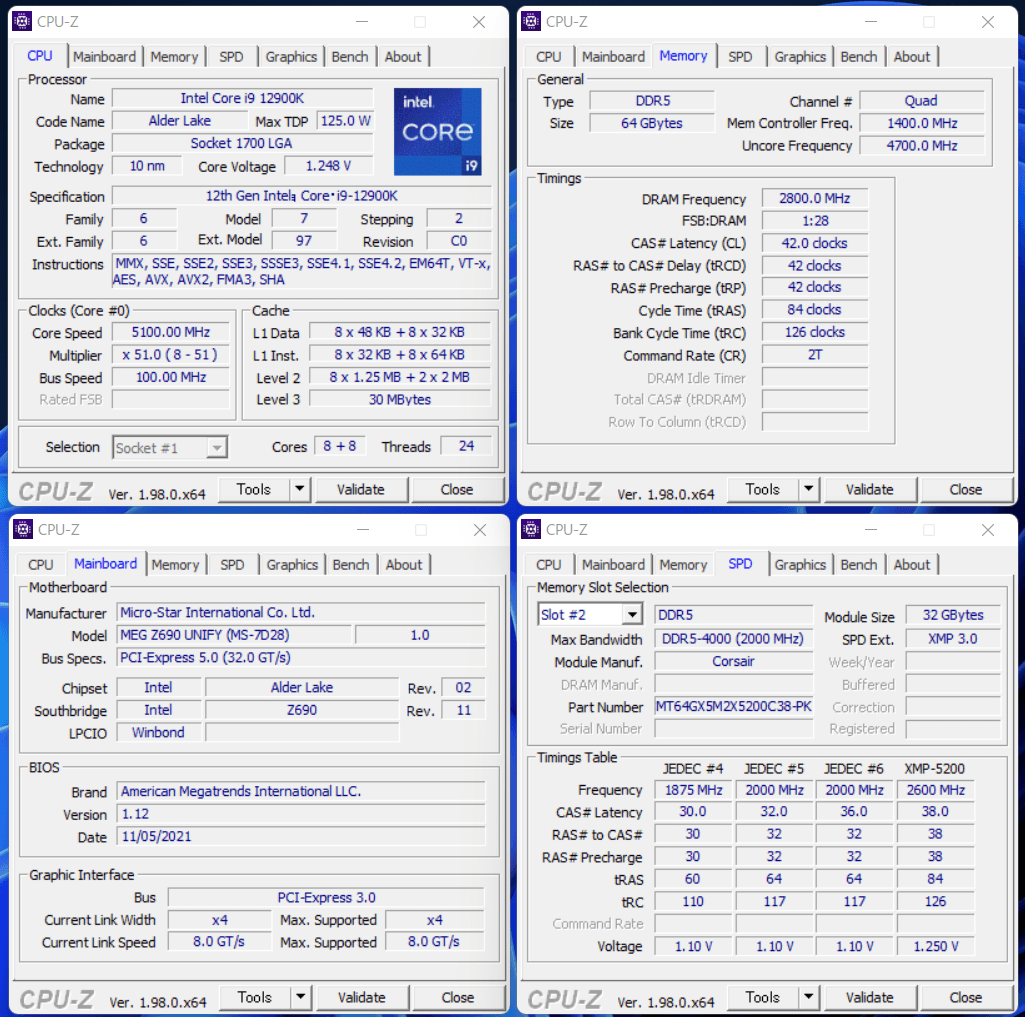This screenshot has height=1017, width=1025.
Task: Switch to the Memory tab in the SPD-tab window
Action: click(x=683, y=564)
